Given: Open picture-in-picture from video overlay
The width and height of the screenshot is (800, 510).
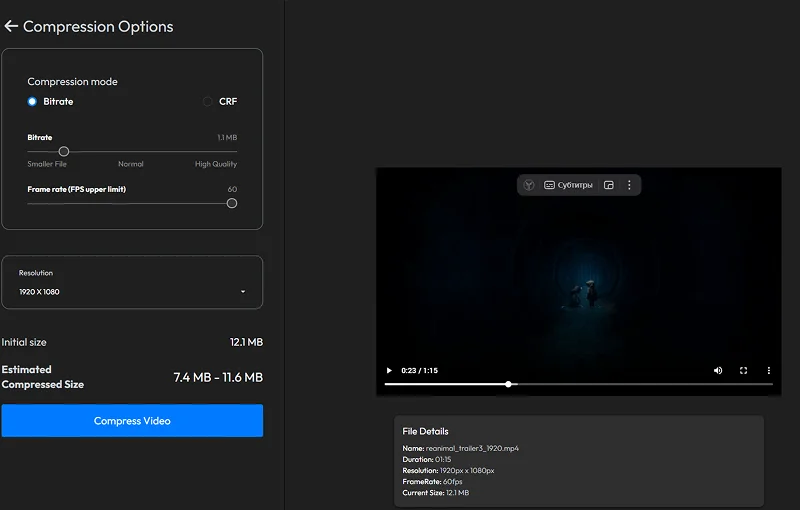Looking at the screenshot, I should tap(609, 185).
